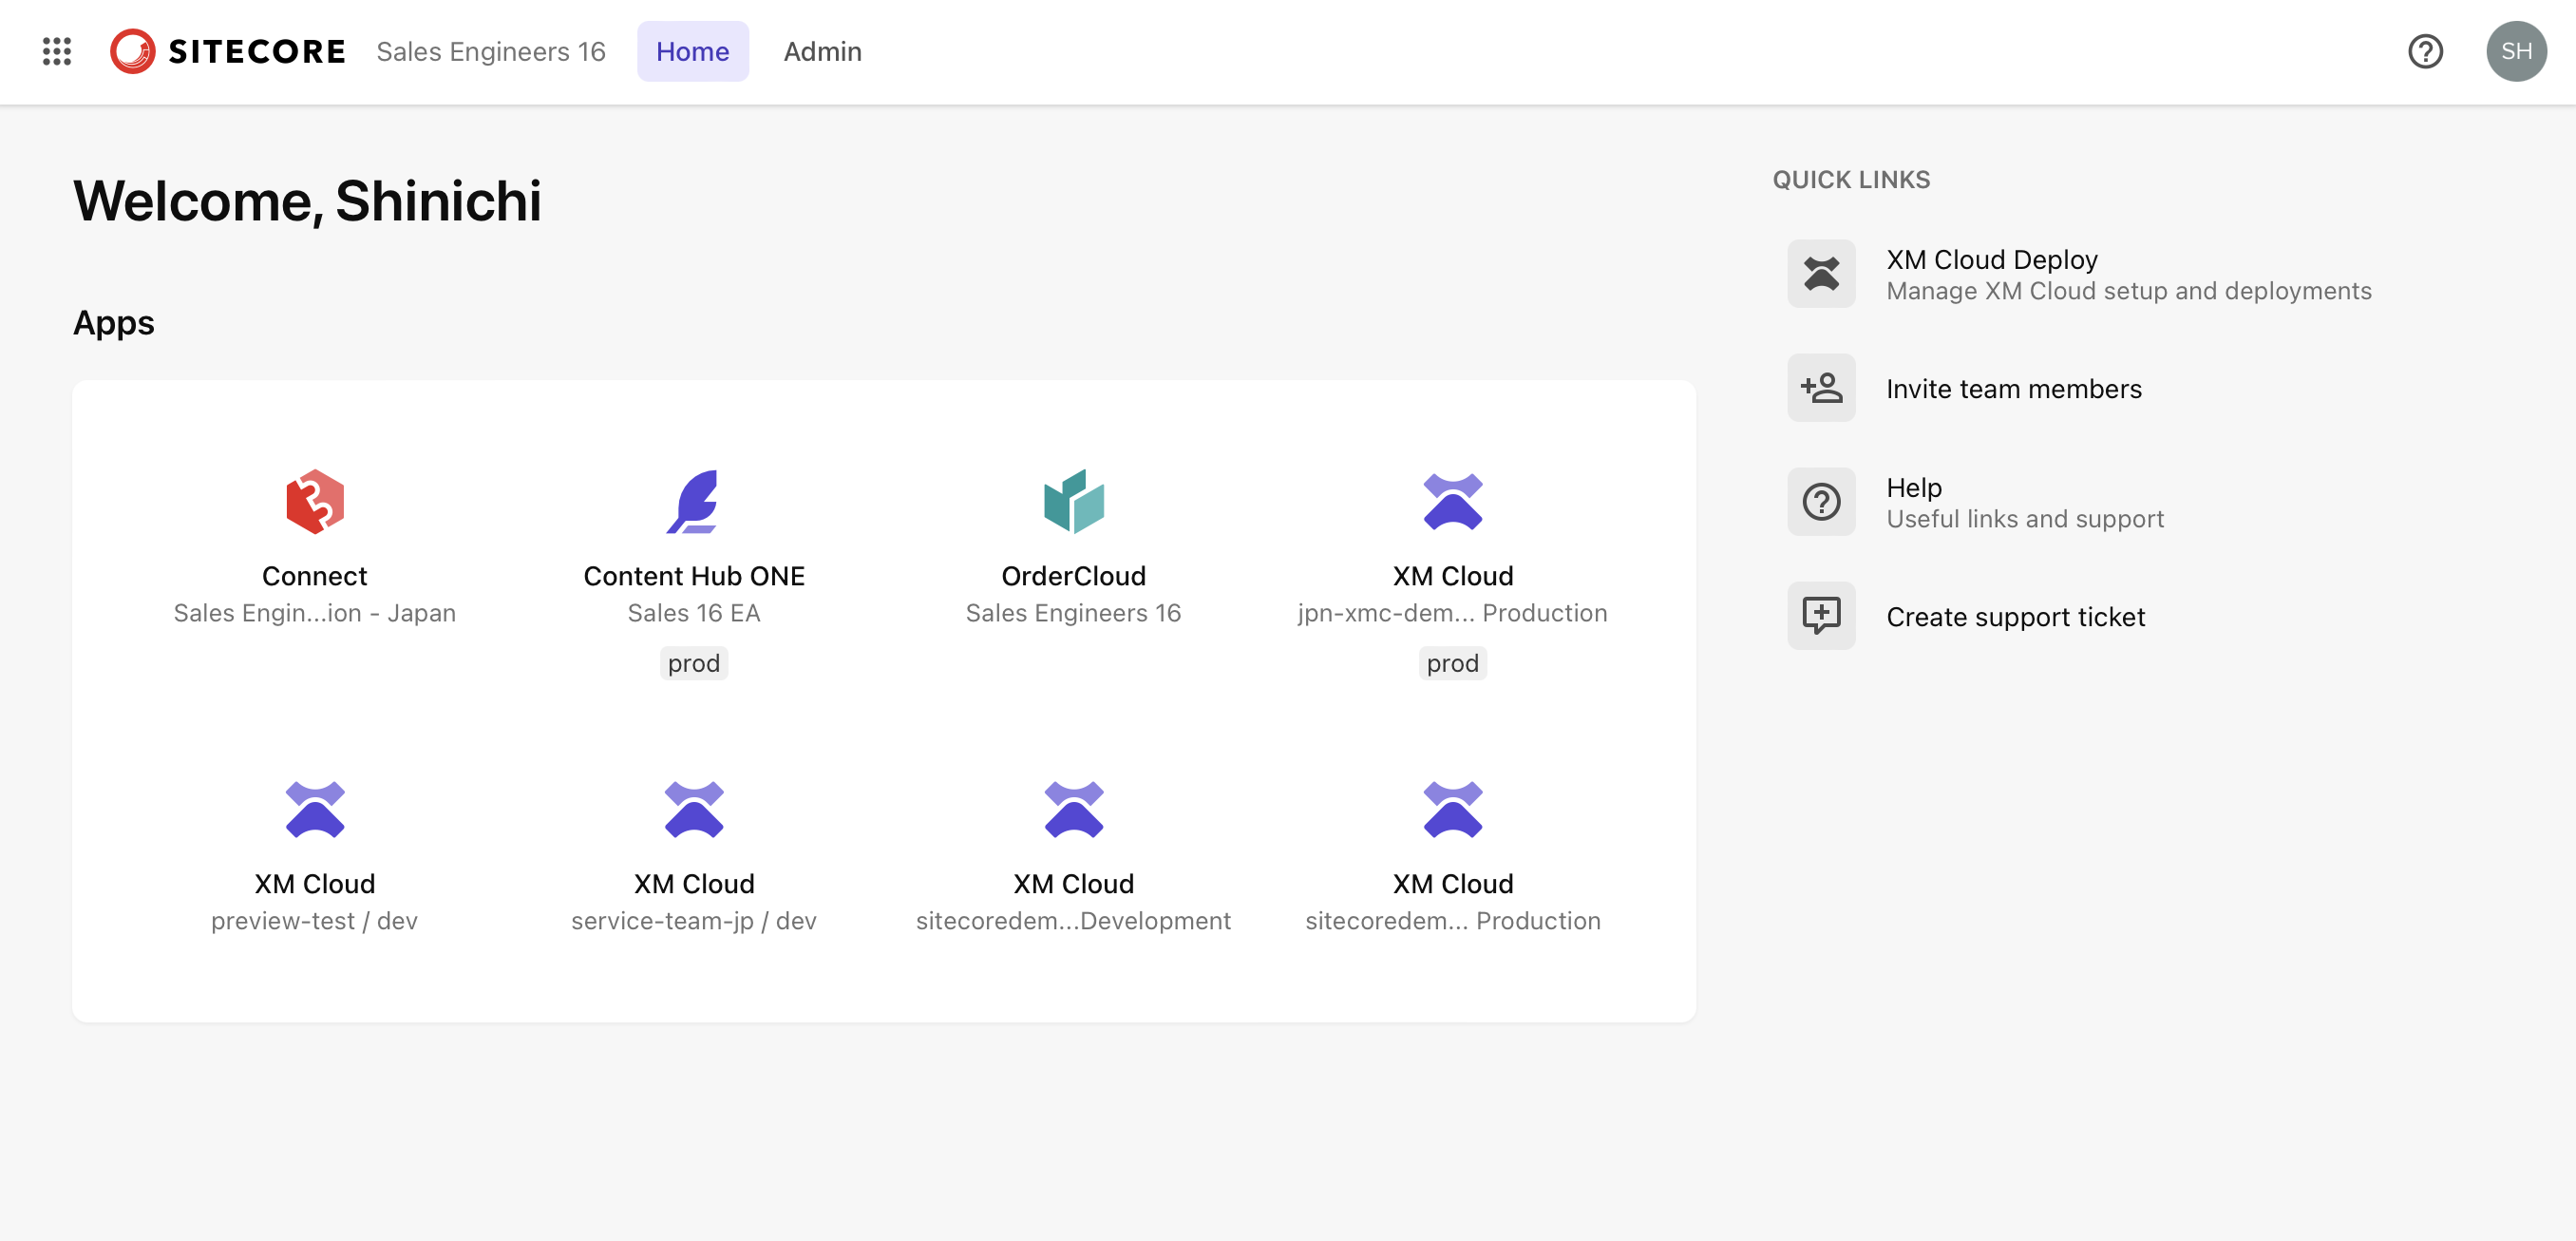Click 'Manage XM Cloud setup and deployments' text

[2128, 291]
